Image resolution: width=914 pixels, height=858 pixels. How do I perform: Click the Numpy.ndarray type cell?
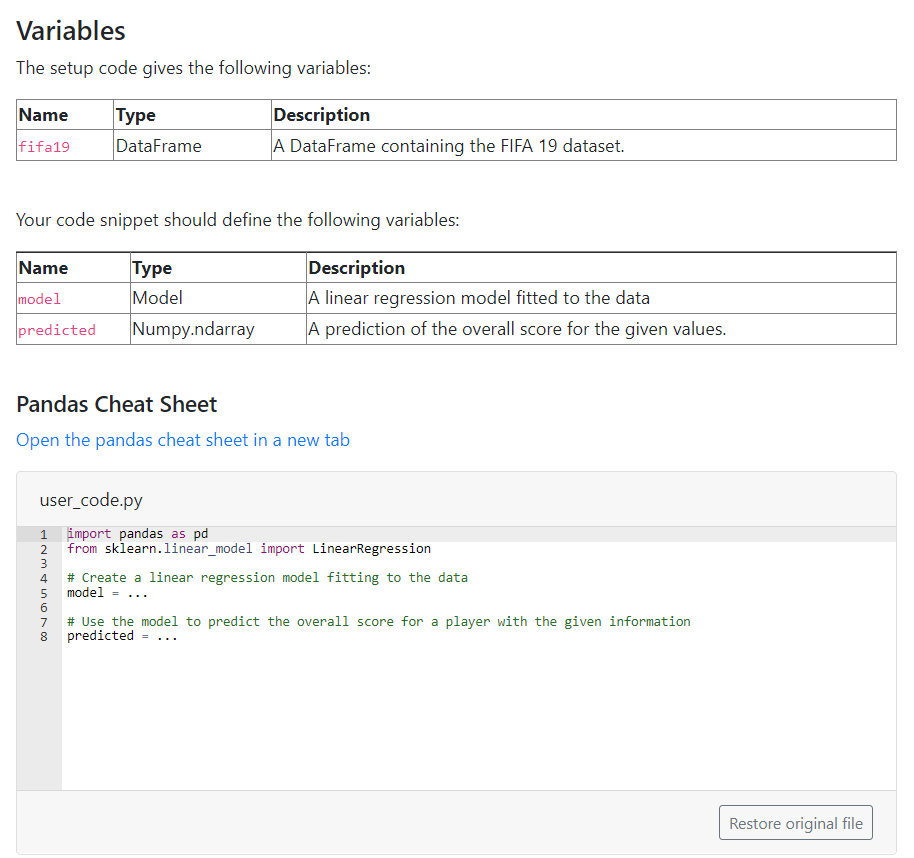[x=218, y=329]
